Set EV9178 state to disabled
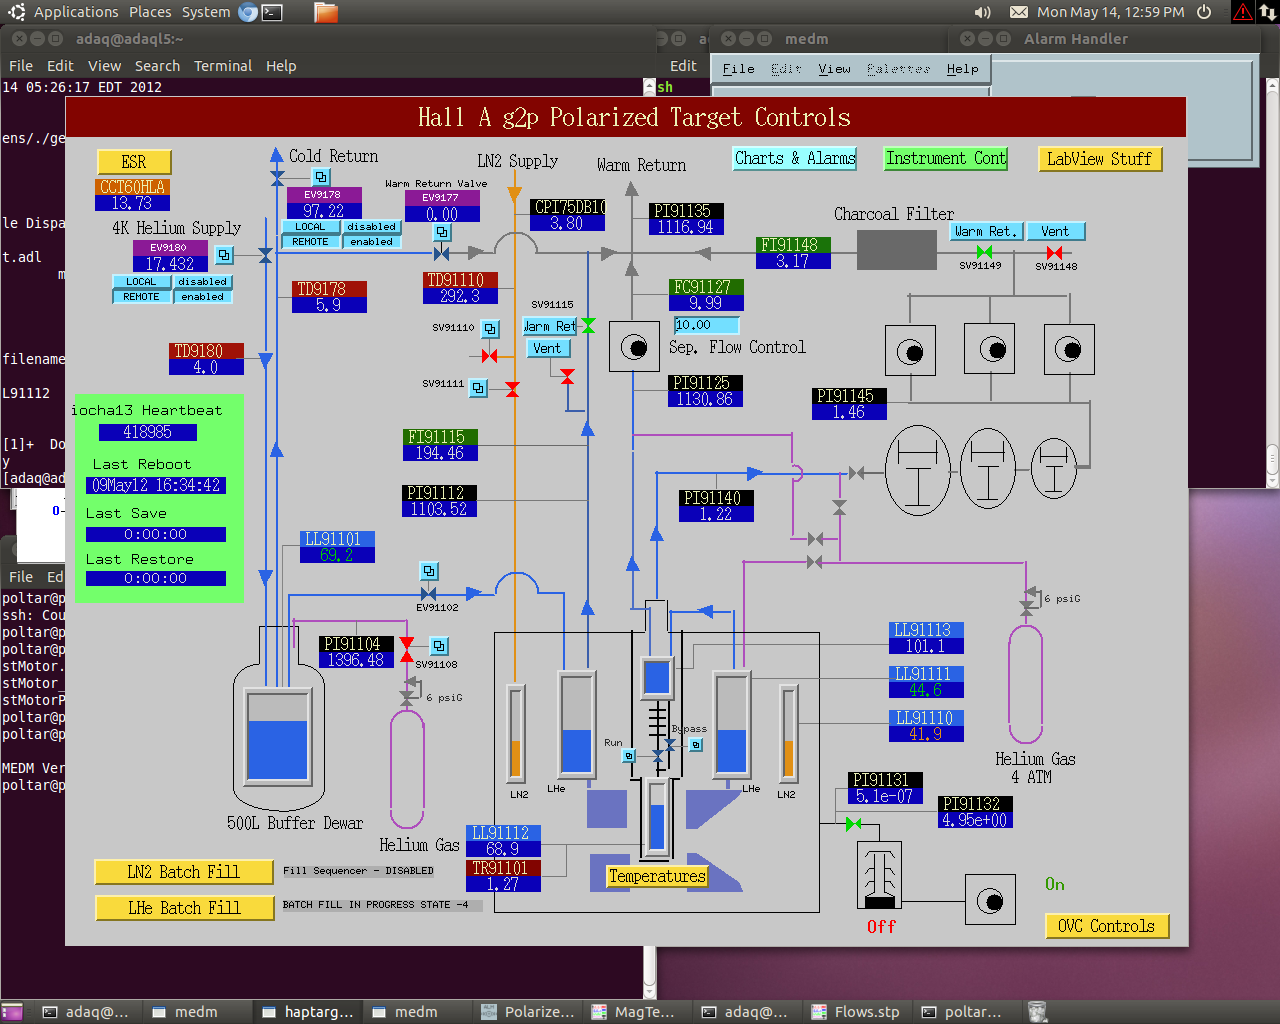This screenshot has width=1280, height=1024. point(372,227)
